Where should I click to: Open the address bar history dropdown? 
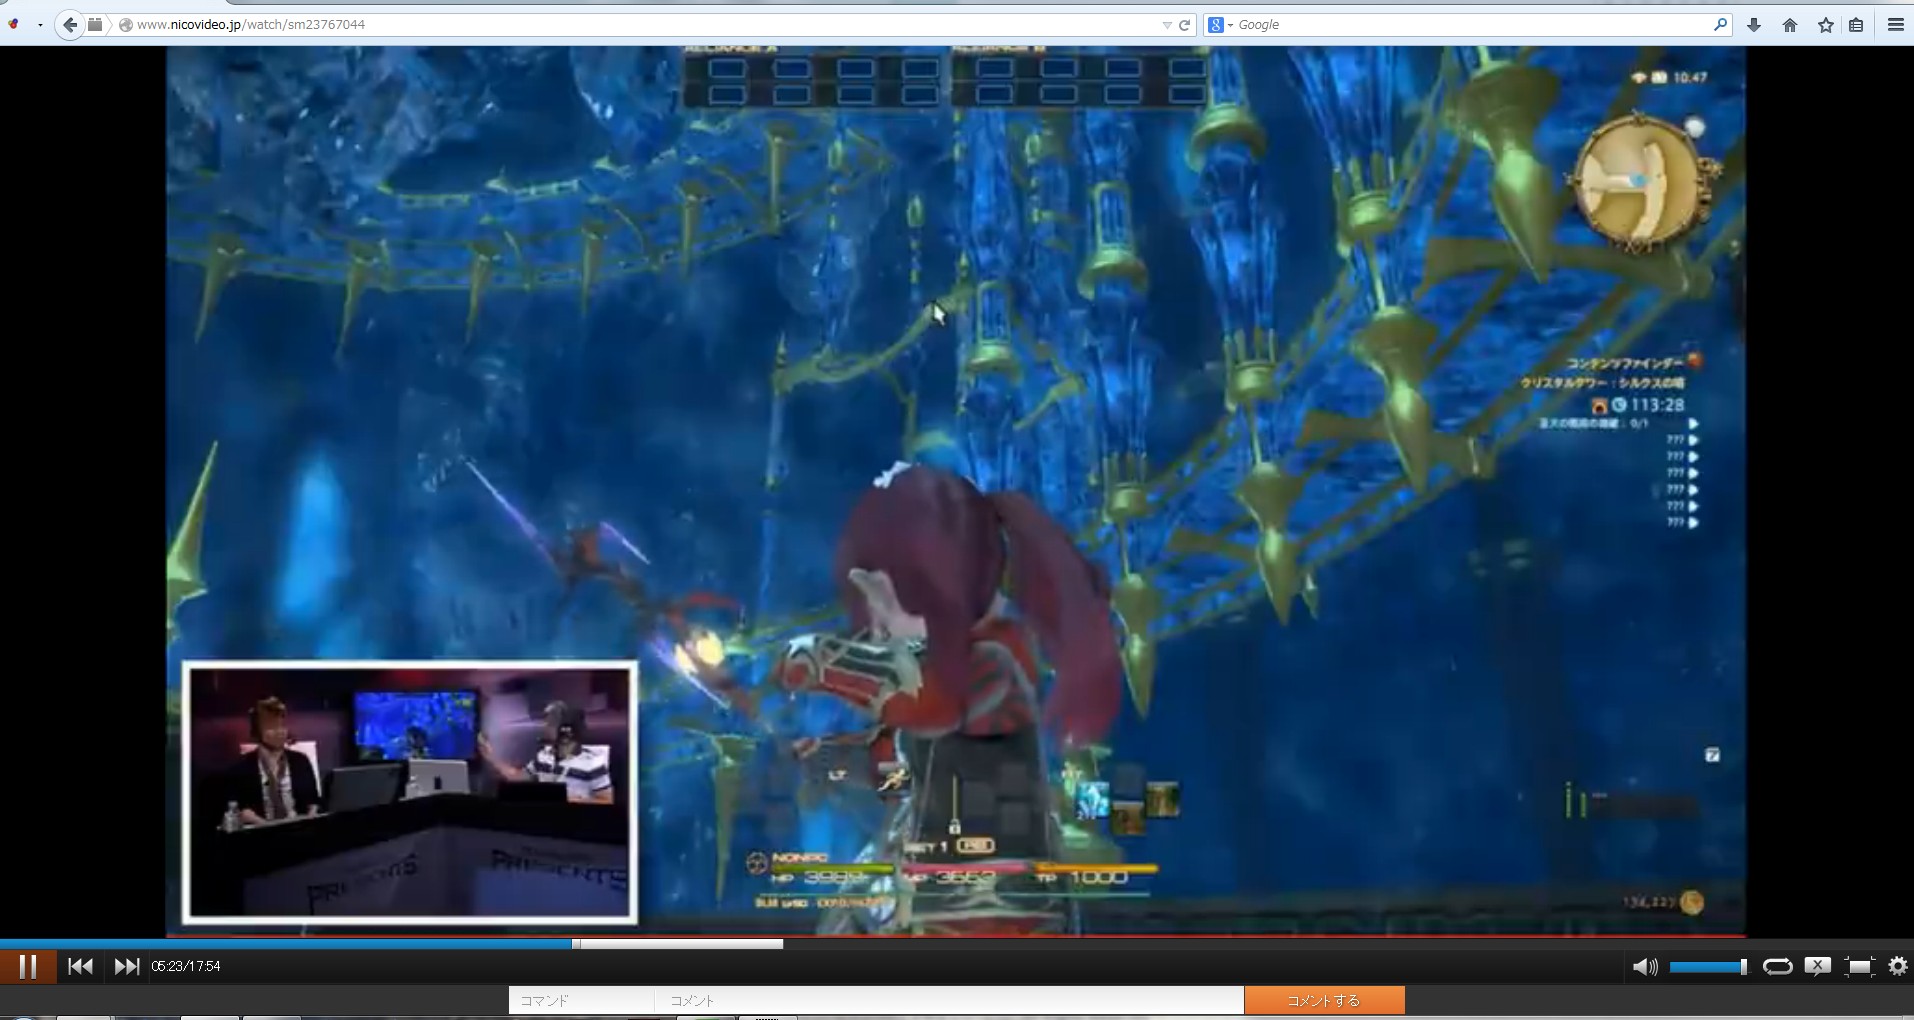1166,25
